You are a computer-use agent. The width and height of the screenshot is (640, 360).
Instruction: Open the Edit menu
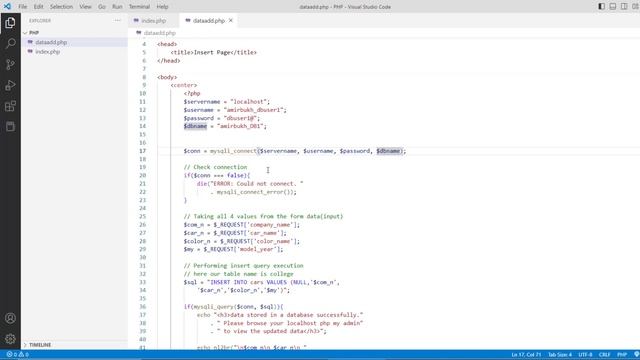click(38, 7)
